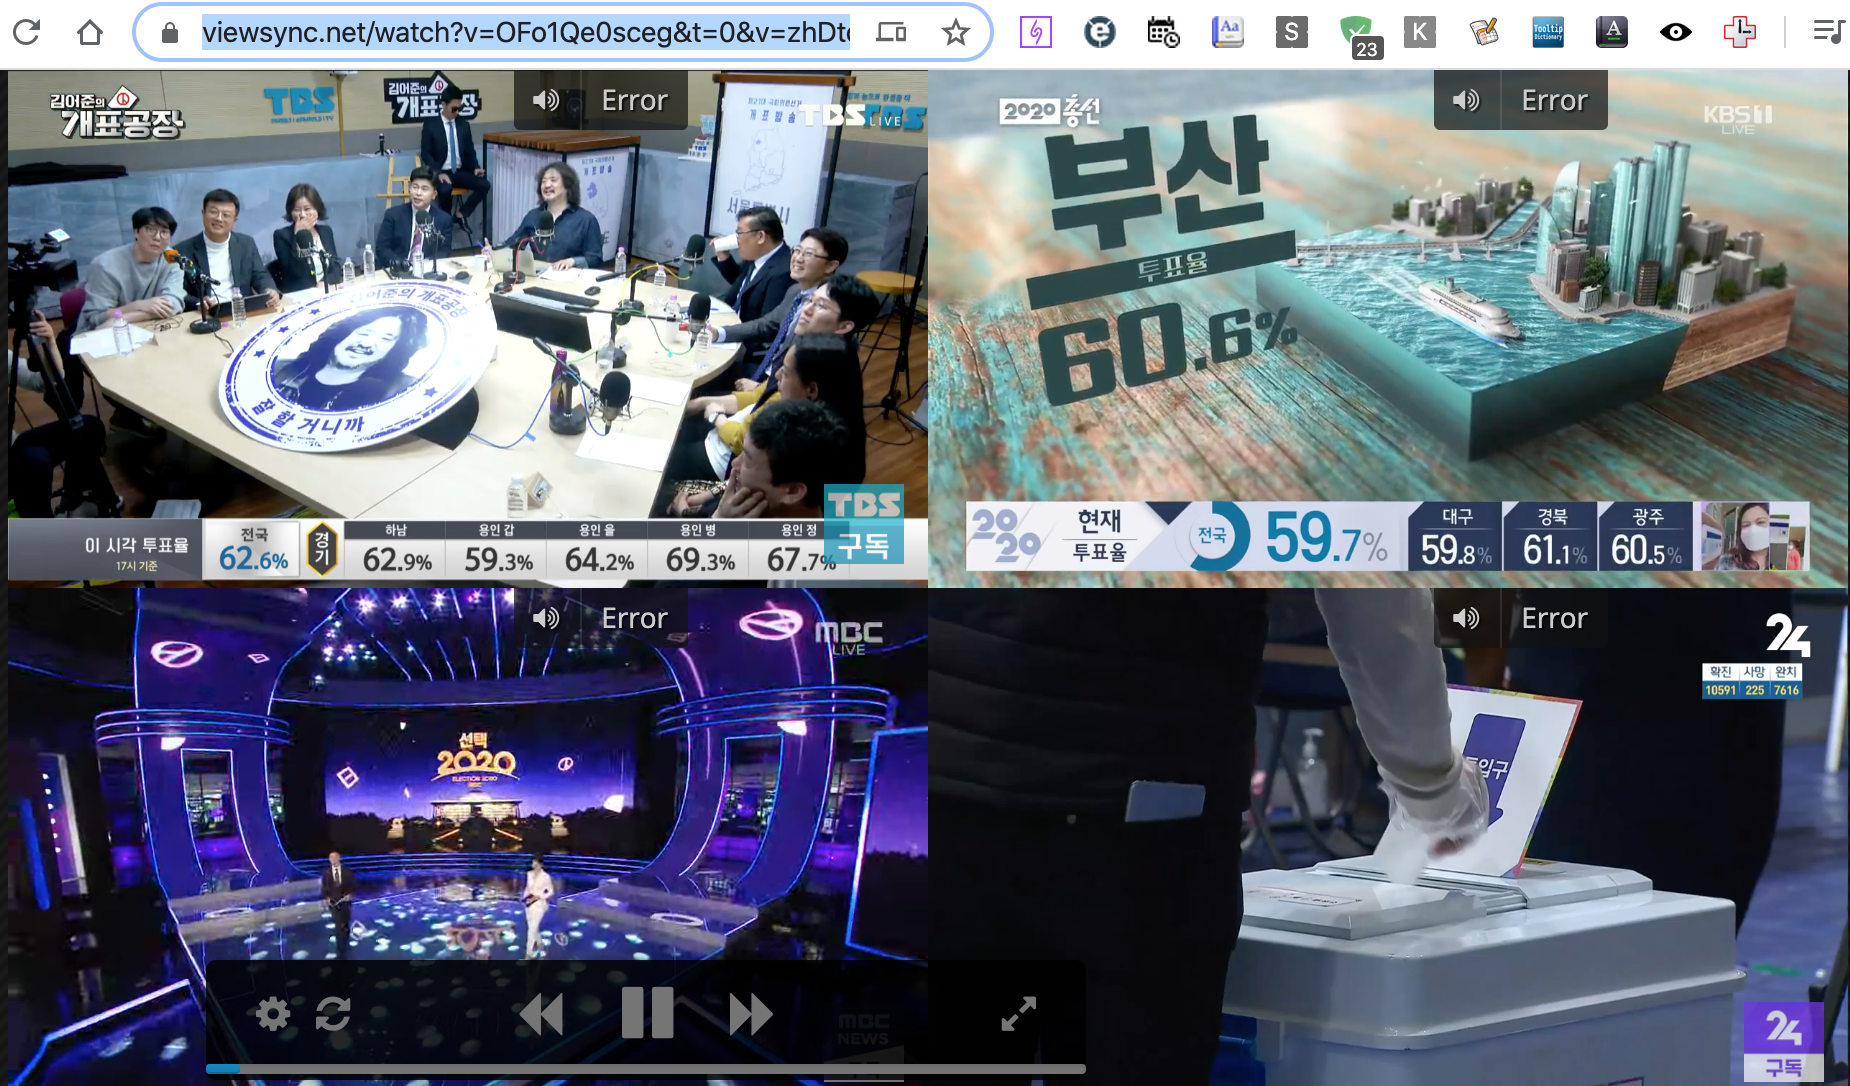Select the KBS 부산 turnout video tile
Screen dimensions: 1850x1086
pyautogui.click(x=1388, y=328)
